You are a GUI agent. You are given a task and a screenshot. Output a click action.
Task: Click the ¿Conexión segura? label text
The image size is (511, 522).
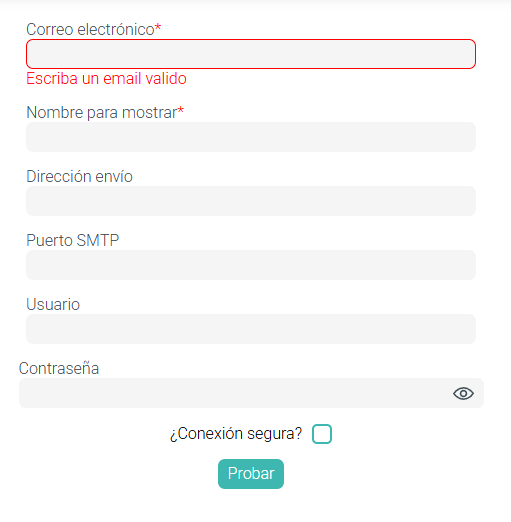point(236,434)
